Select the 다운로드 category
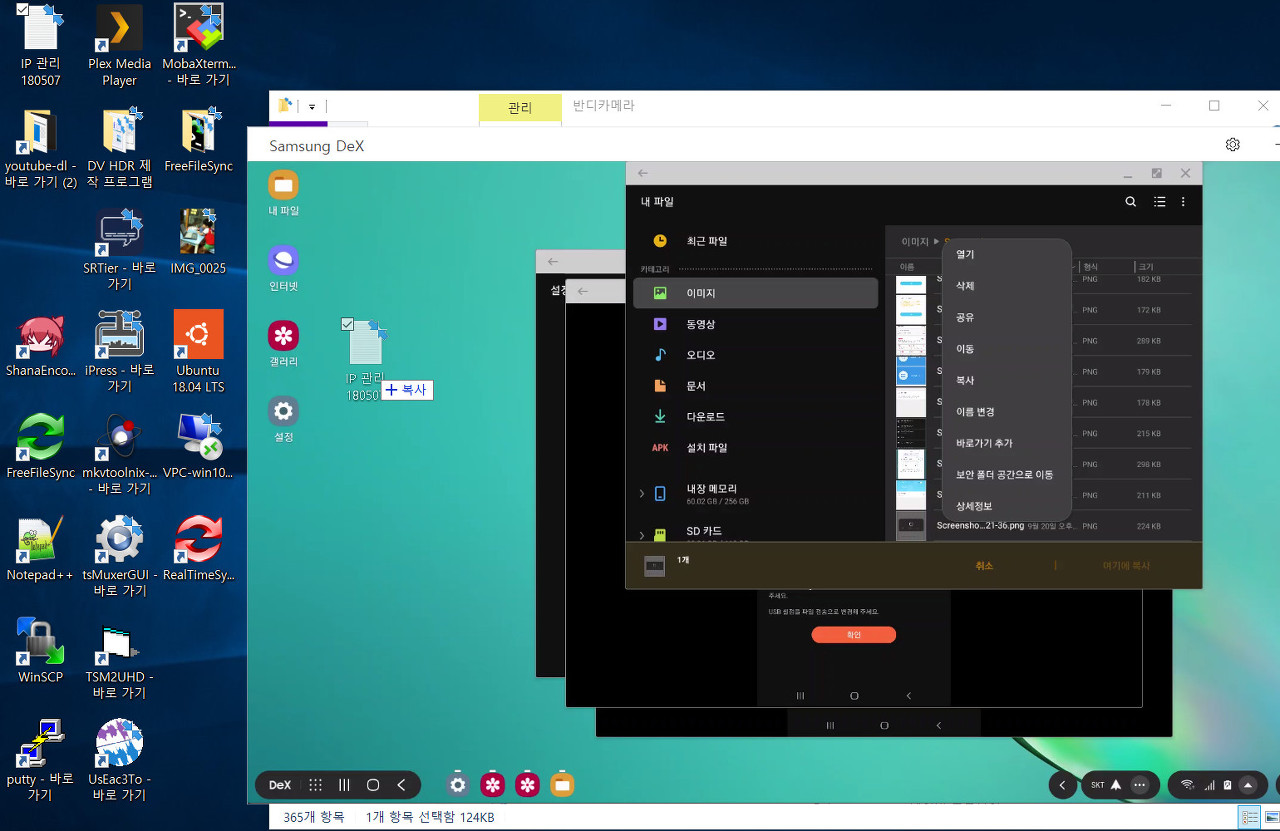Viewport: 1280px width, 831px height. coord(755,417)
